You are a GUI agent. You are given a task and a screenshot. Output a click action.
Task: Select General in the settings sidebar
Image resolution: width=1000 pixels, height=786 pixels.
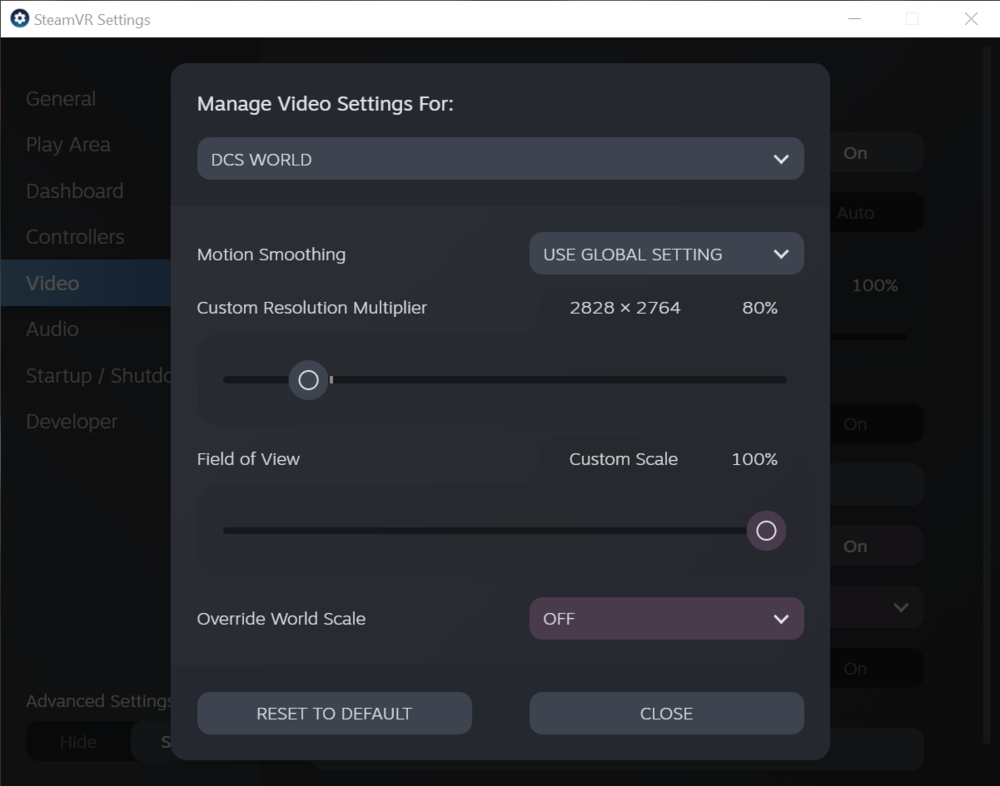click(60, 98)
